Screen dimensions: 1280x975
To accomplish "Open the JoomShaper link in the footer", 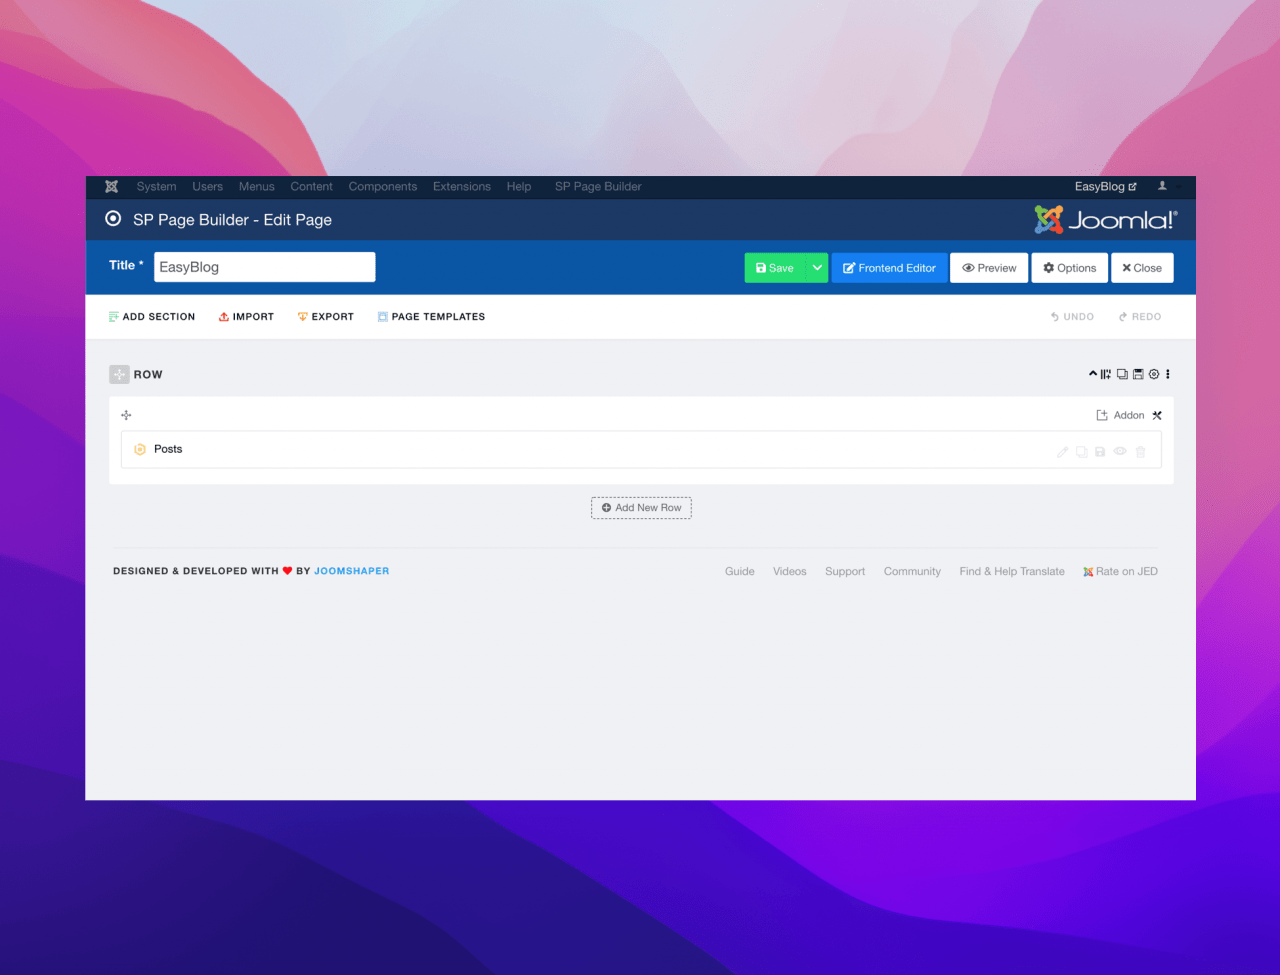I will pos(352,571).
